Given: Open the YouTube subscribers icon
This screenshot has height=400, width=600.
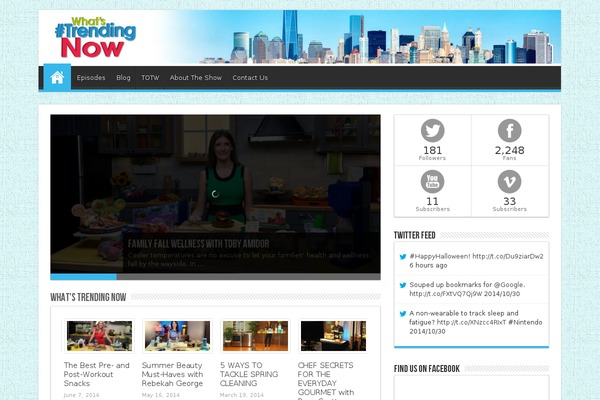Looking at the screenshot, I should (432, 181).
